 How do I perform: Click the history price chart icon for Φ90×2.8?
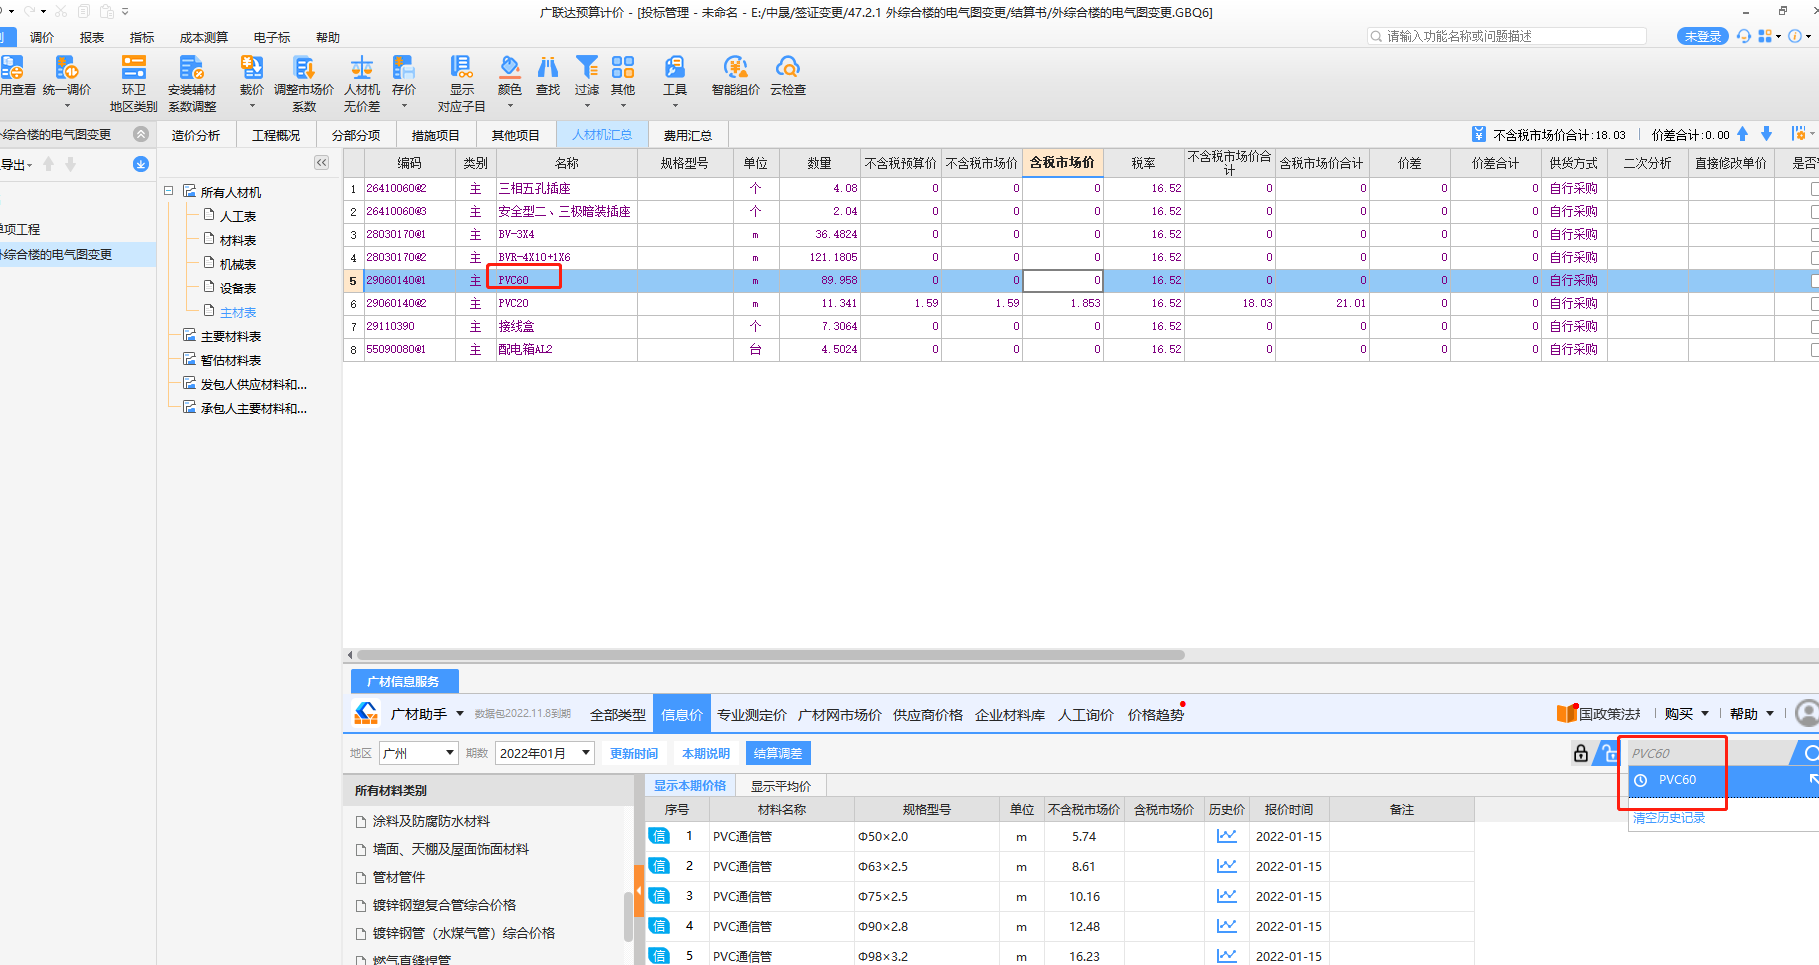[x=1227, y=926]
